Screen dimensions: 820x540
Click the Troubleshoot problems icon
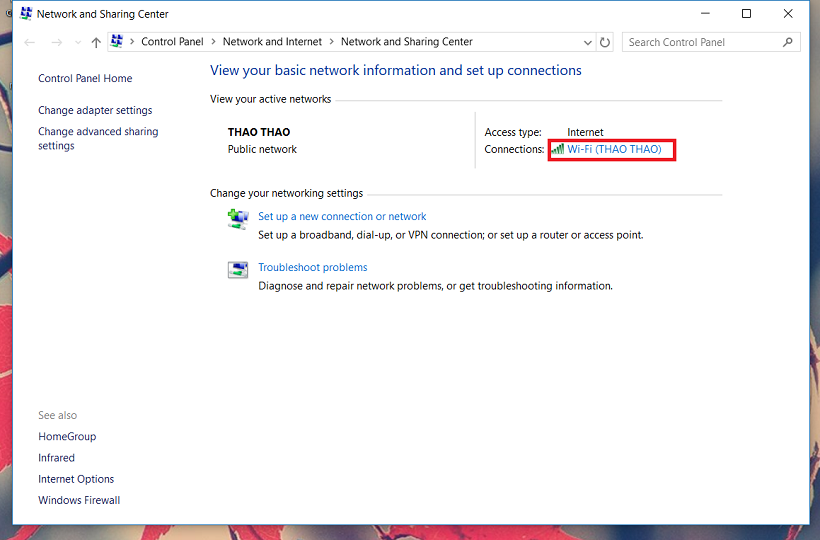(238, 270)
